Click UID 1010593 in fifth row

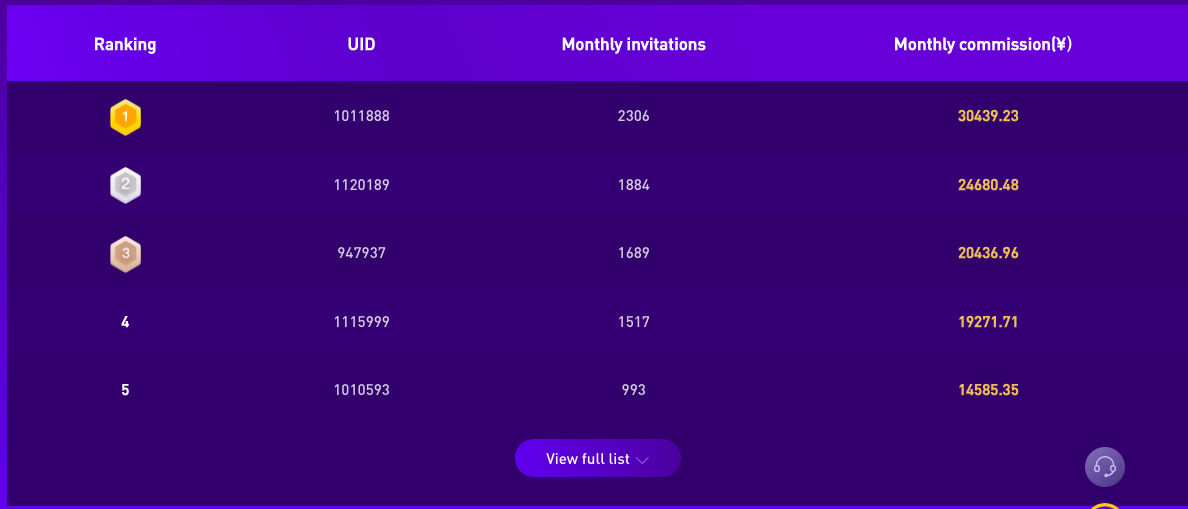point(361,390)
